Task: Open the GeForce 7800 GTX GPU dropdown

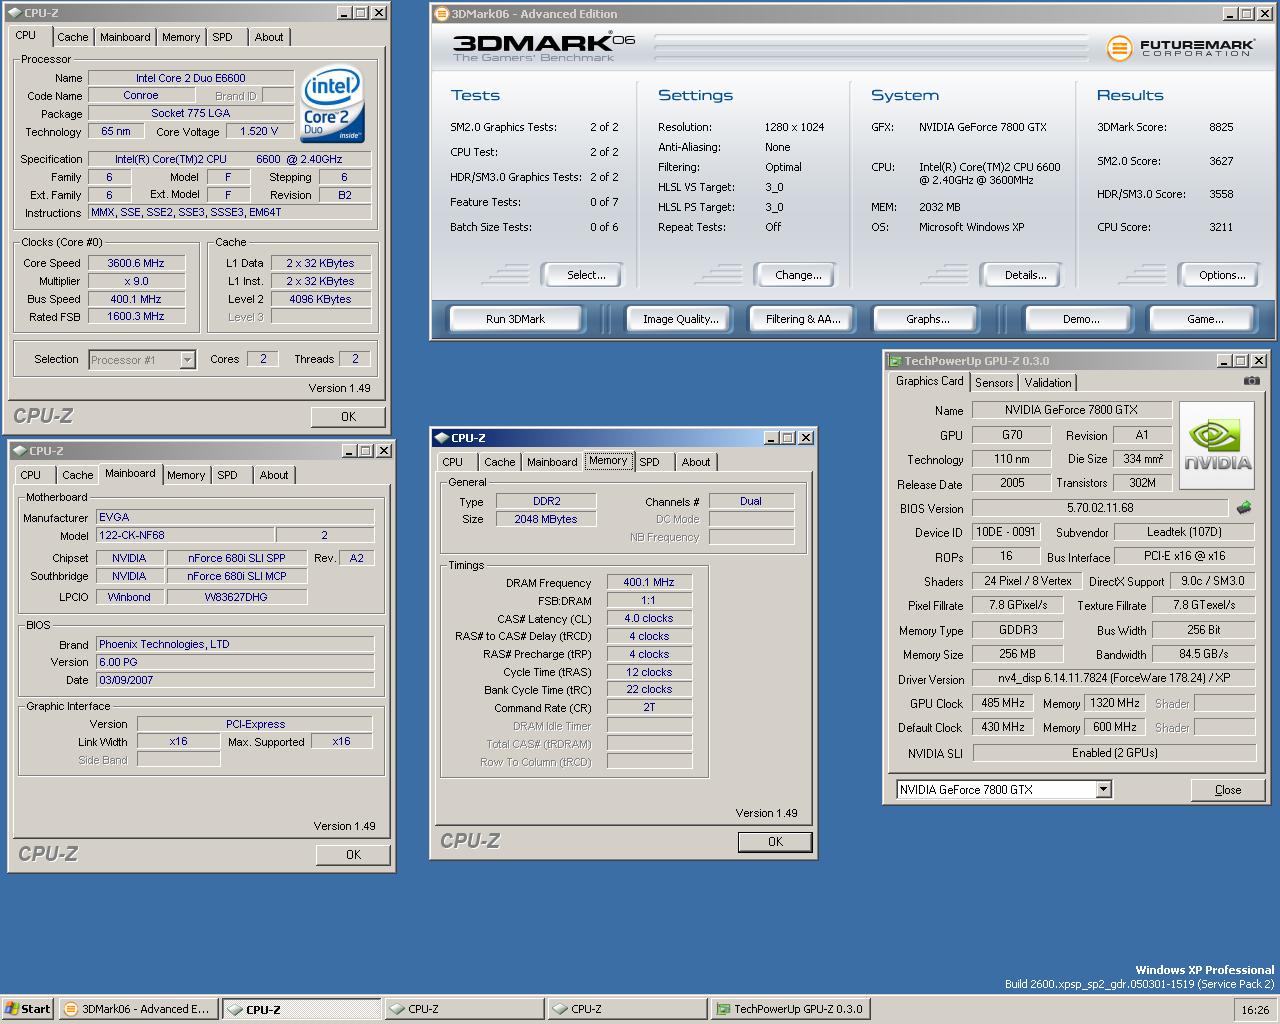Action: [1103, 790]
